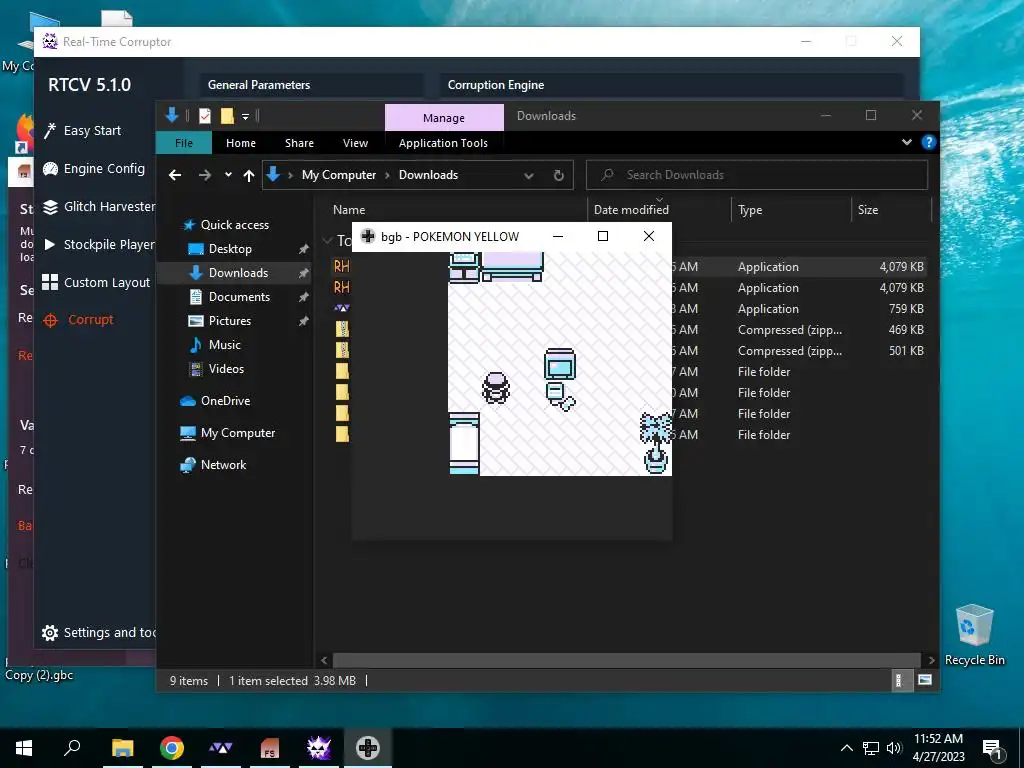Screen dimensions: 1024x768
Task: Open Desktop in navigation pane
Action: (230, 249)
